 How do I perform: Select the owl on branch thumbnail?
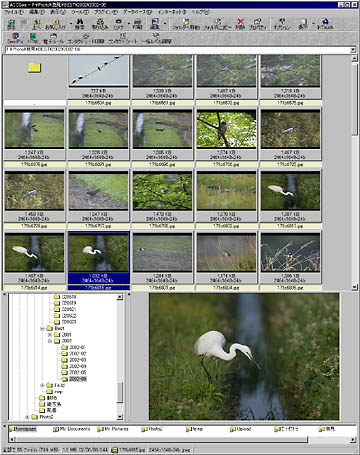pos(226,129)
